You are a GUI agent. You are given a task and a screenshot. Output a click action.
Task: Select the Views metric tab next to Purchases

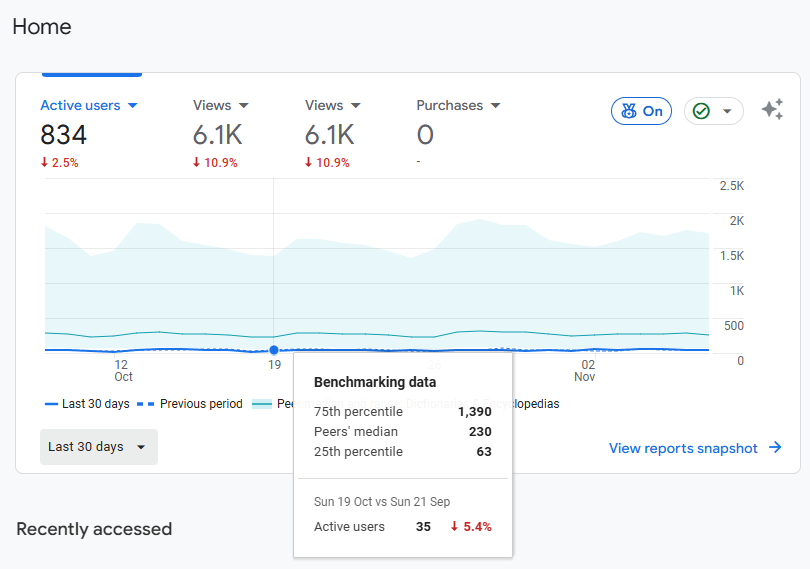pos(332,105)
